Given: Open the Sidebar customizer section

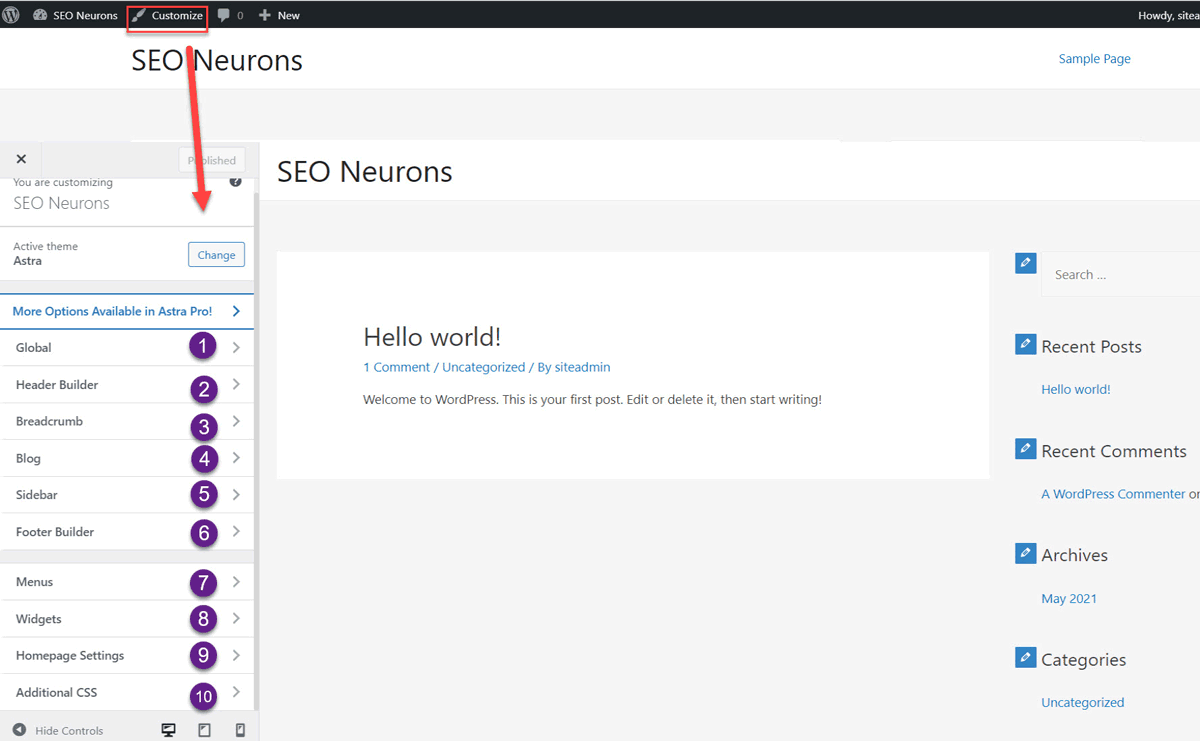Looking at the screenshot, I should coord(127,495).
